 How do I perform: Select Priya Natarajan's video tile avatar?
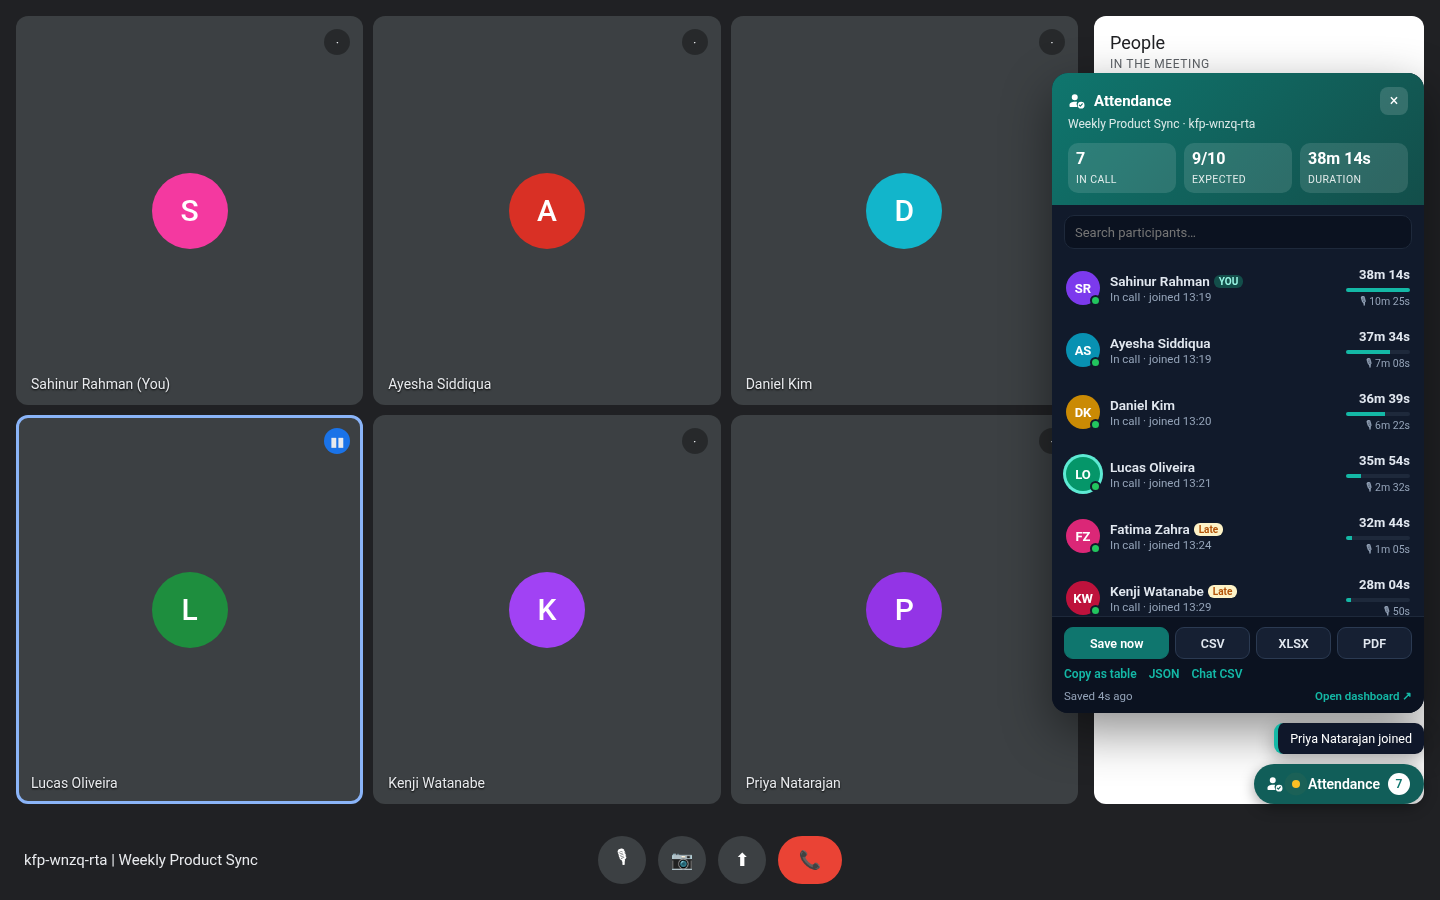click(x=904, y=610)
